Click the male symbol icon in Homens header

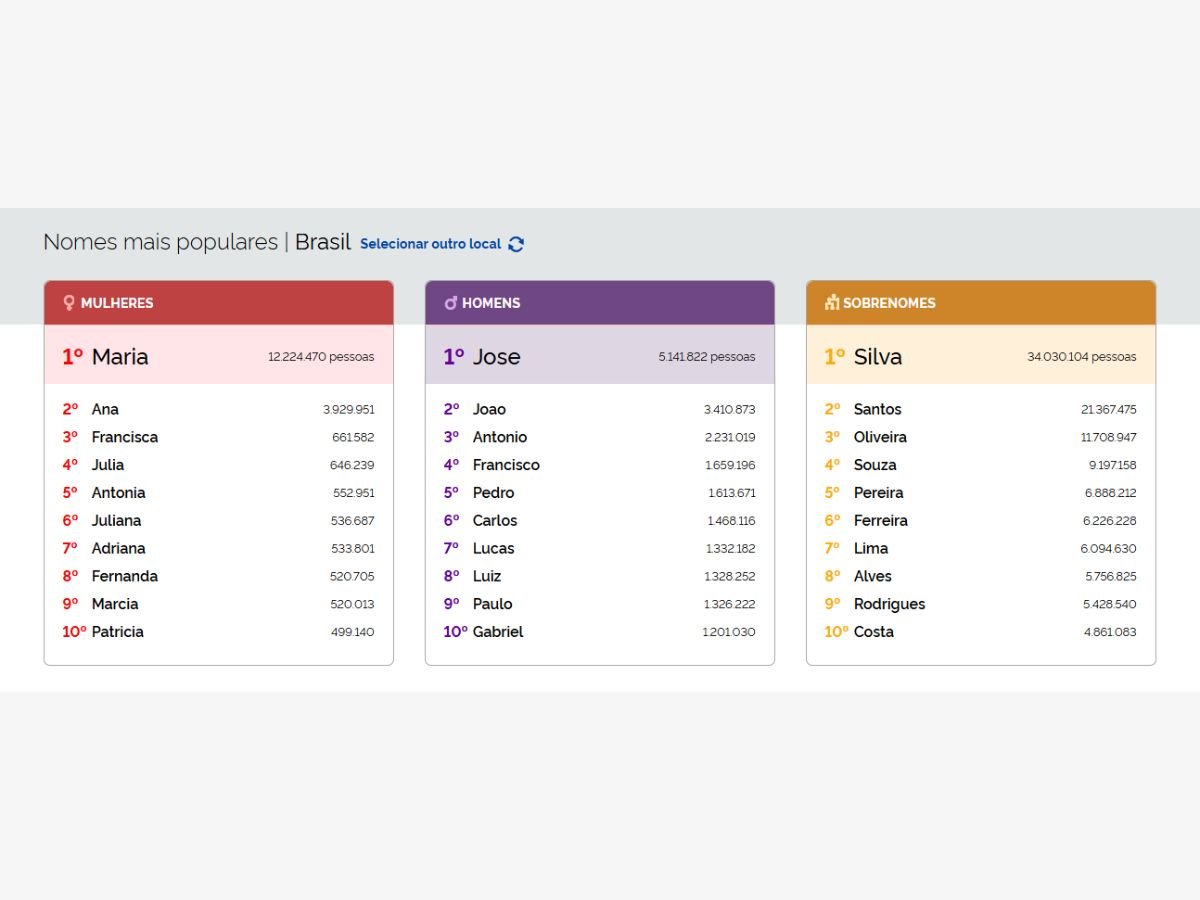(x=451, y=302)
